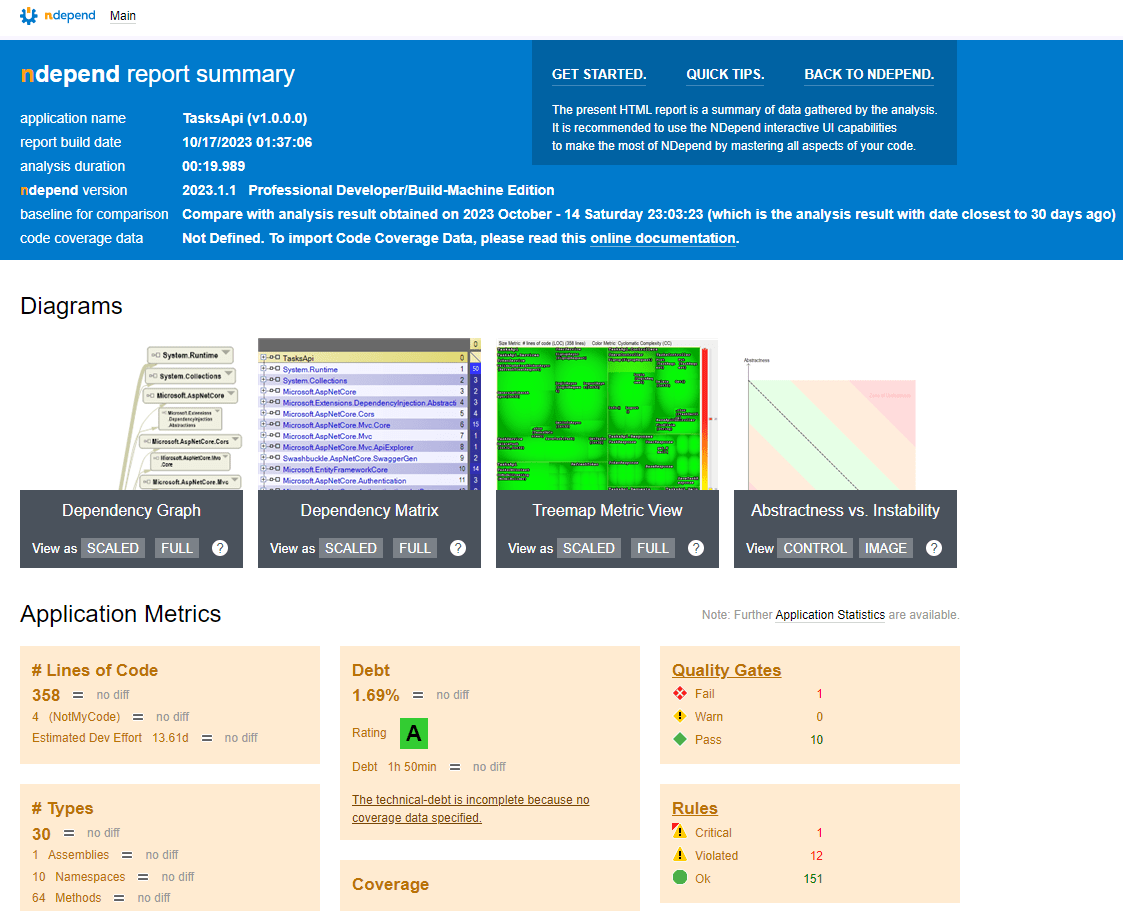View Dependency Matrix as FULL
This screenshot has width=1123, height=911.
[x=415, y=548]
